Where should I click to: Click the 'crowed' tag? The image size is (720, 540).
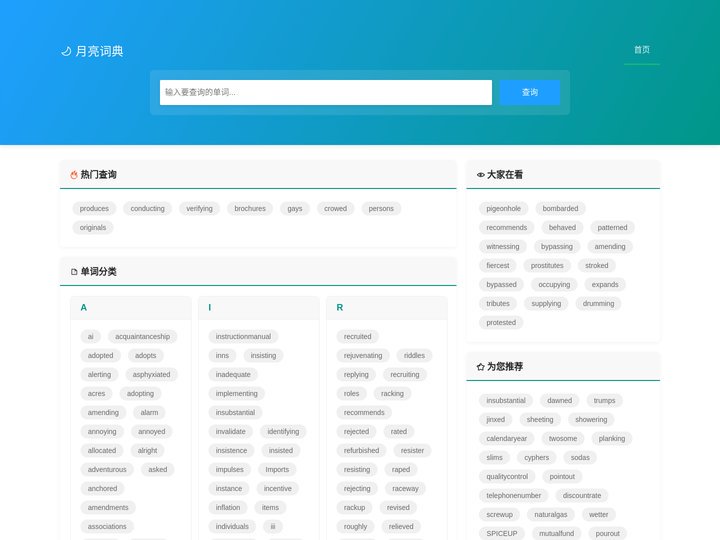[335, 208]
